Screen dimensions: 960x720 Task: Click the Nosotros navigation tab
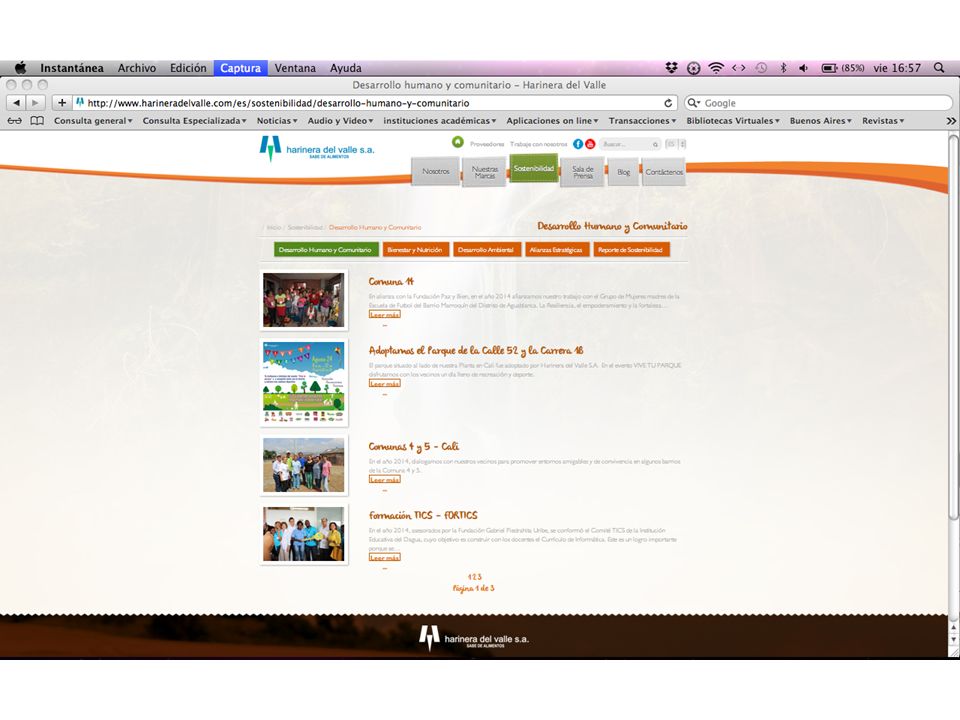(435, 171)
